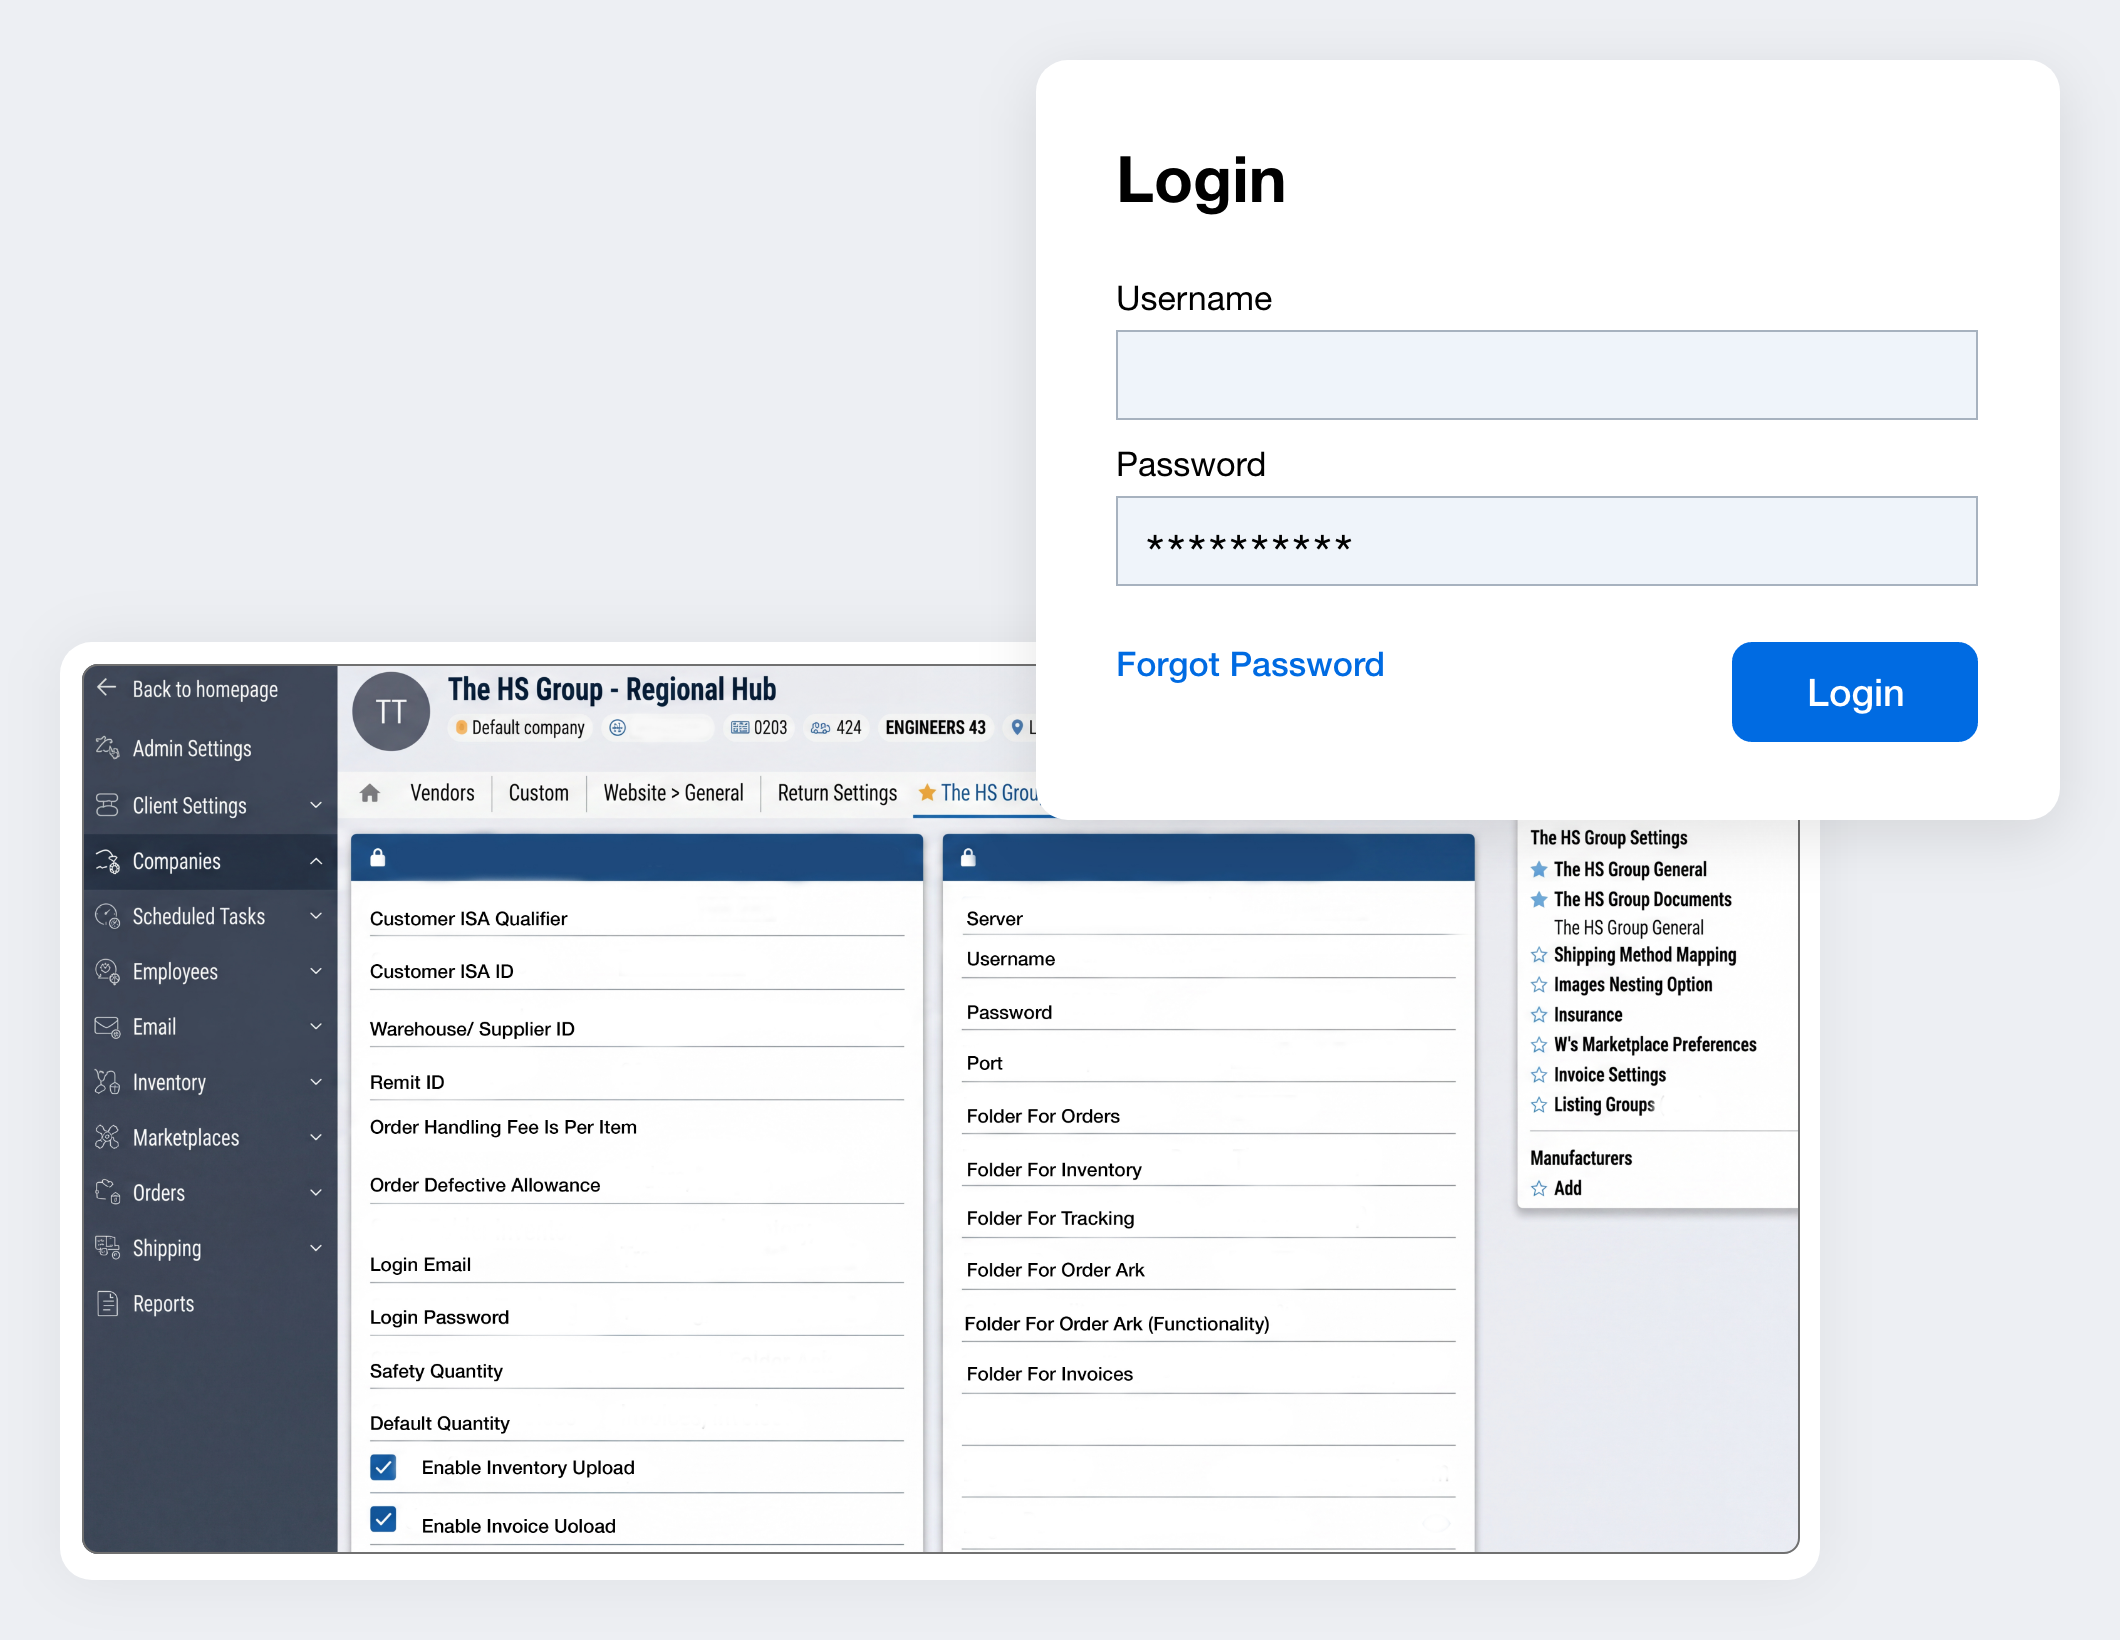
Task: Click the Companies sidebar icon
Action: [107, 861]
